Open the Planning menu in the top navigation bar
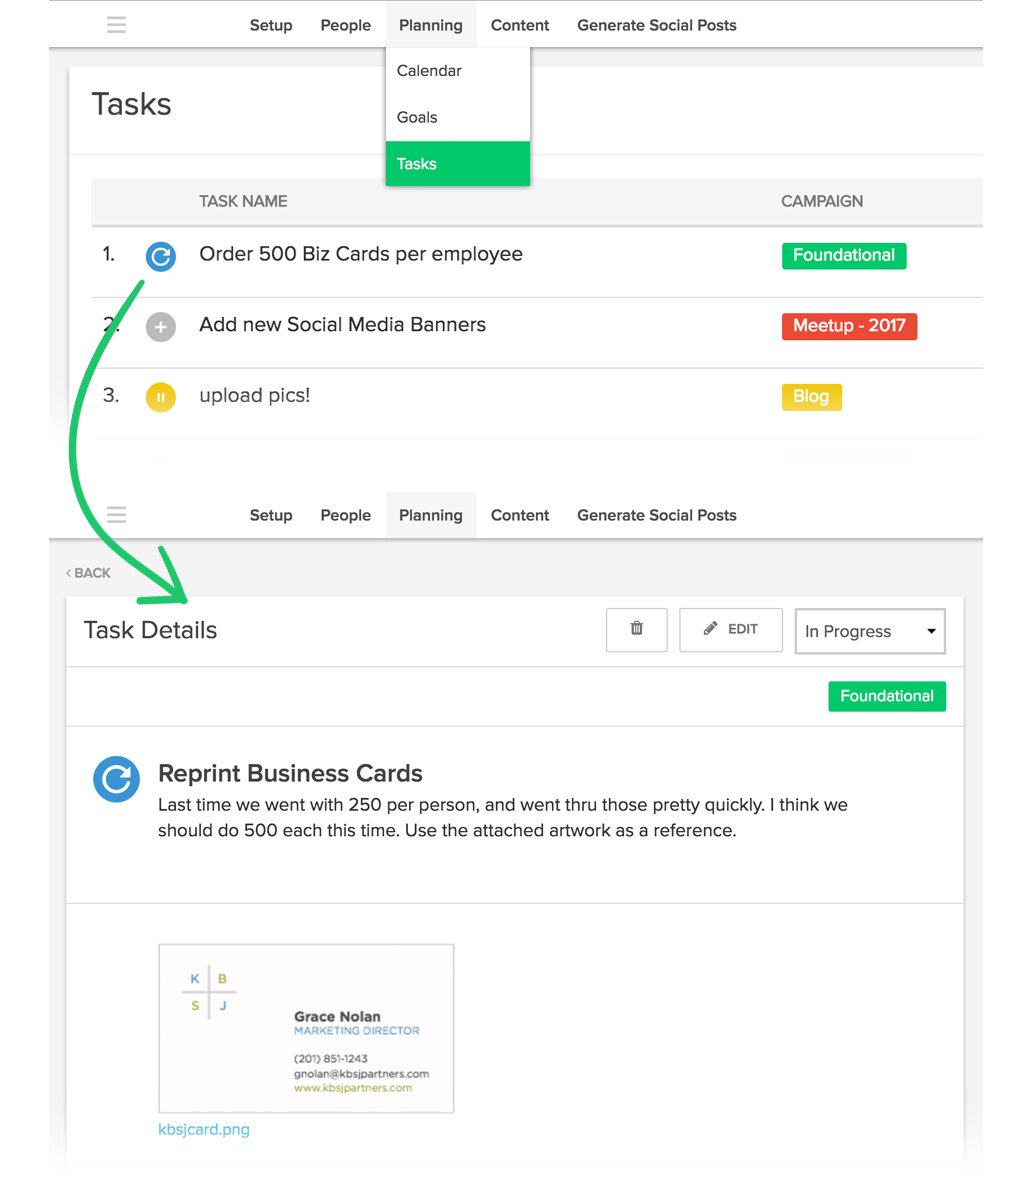Viewport: 1033px width, 1188px height. point(430,25)
